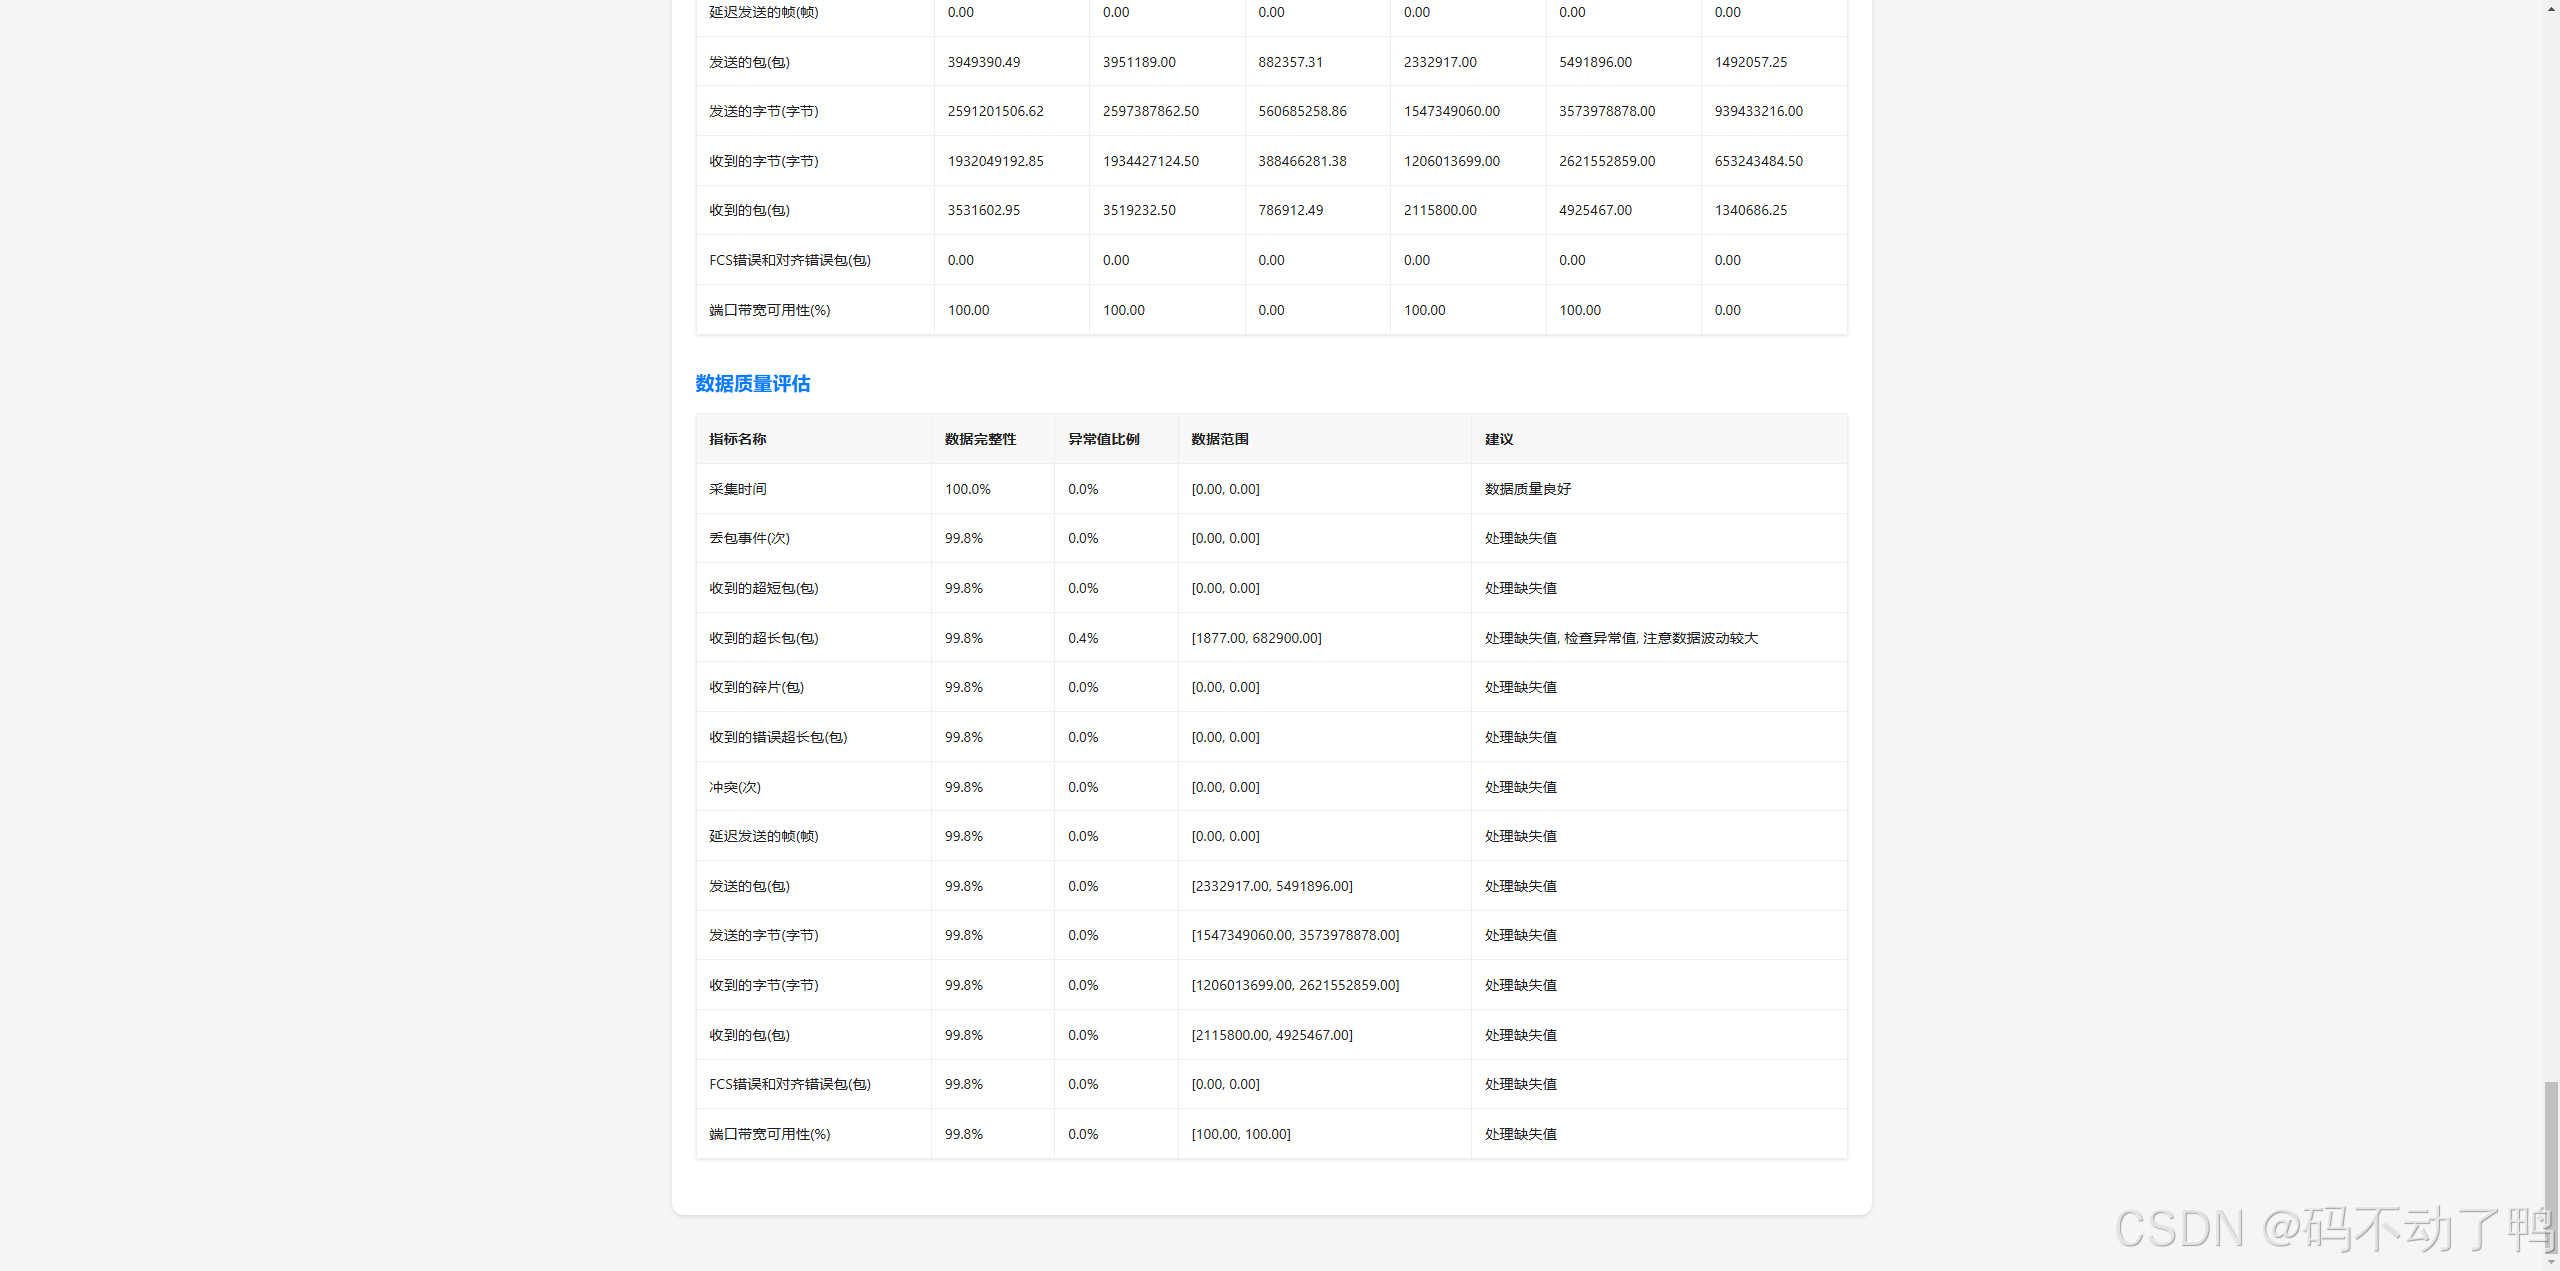
Task: Click the 检查异常值 suggestion text
Action: click(1600, 638)
